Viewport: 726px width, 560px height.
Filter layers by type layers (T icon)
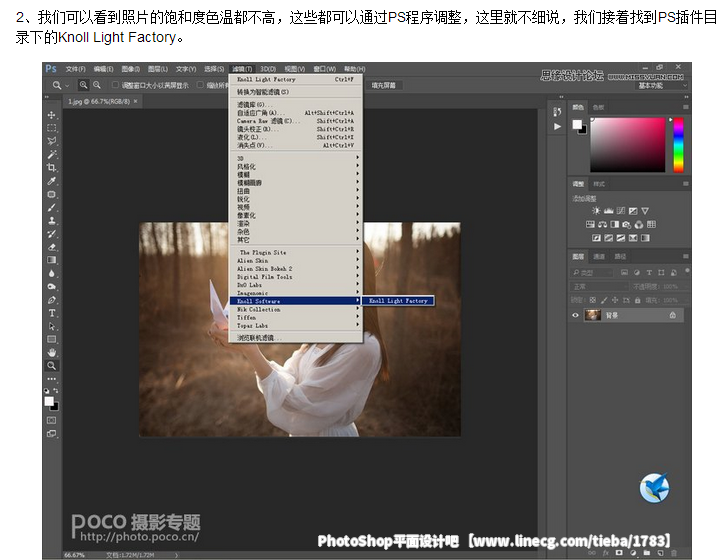point(649,273)
